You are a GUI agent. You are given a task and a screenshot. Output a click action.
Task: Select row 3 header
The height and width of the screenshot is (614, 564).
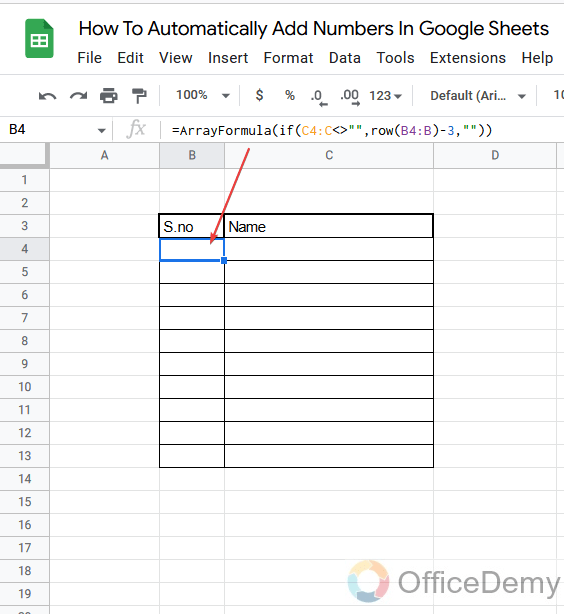(24, 226)
